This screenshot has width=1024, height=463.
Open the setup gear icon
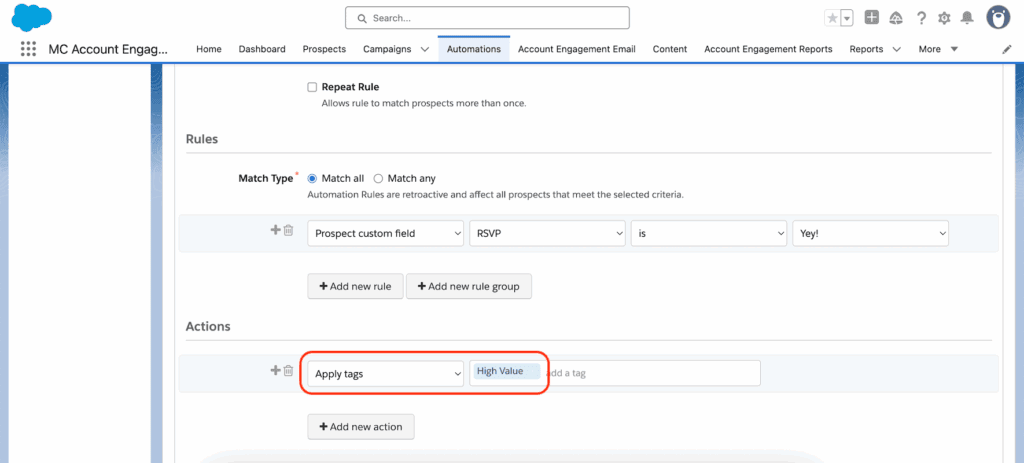pos(944,18)
